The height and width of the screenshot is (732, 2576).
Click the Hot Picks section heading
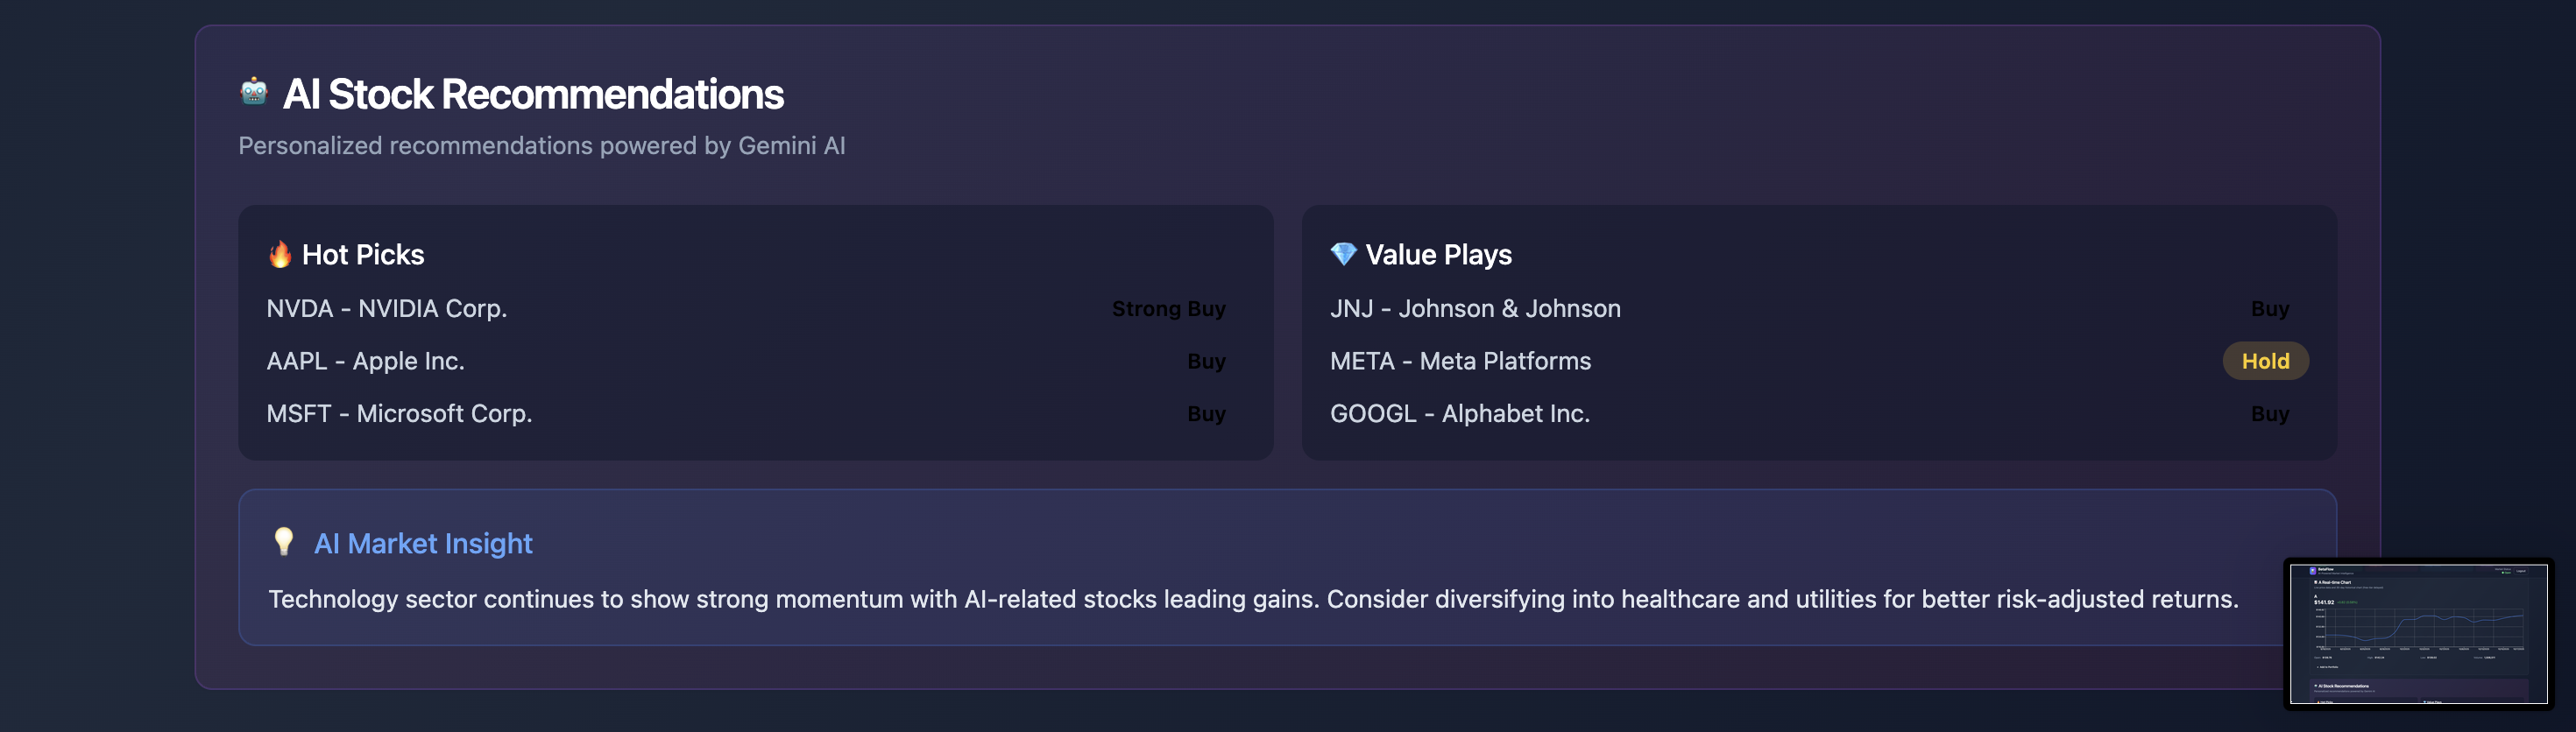363,255
